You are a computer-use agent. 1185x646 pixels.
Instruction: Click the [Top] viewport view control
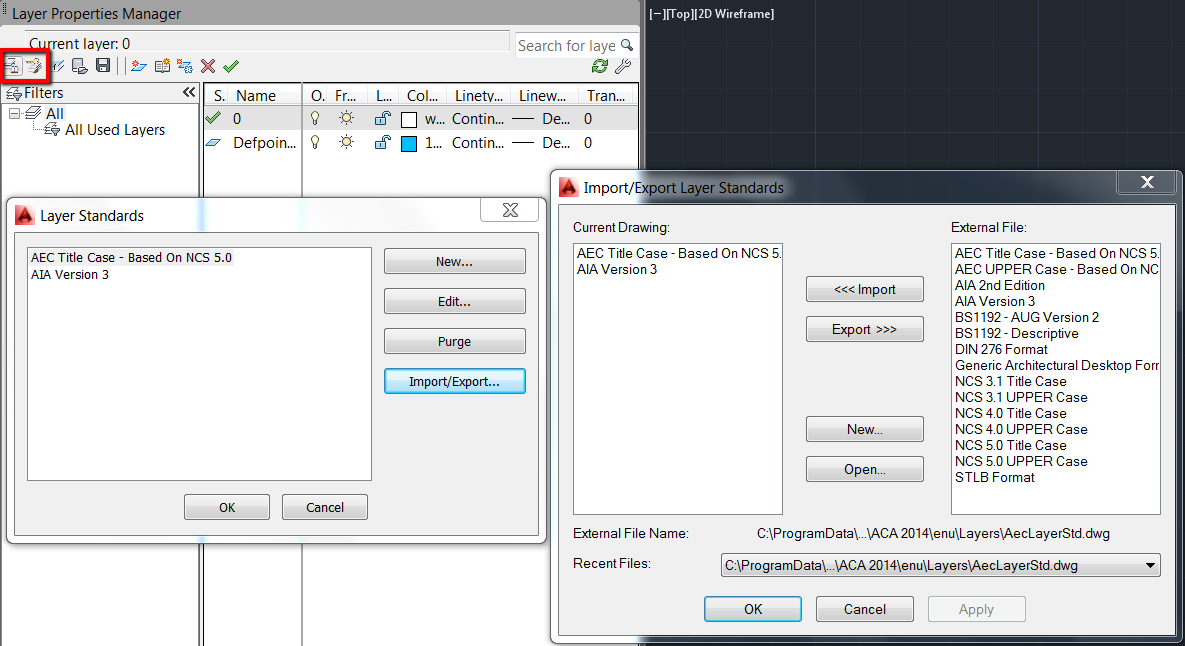[679, 14]
